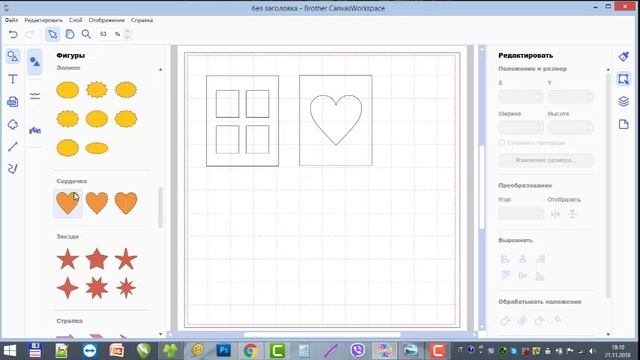Open the Справка menu
The width and height of the screenshot is (640, 360).
142,20
